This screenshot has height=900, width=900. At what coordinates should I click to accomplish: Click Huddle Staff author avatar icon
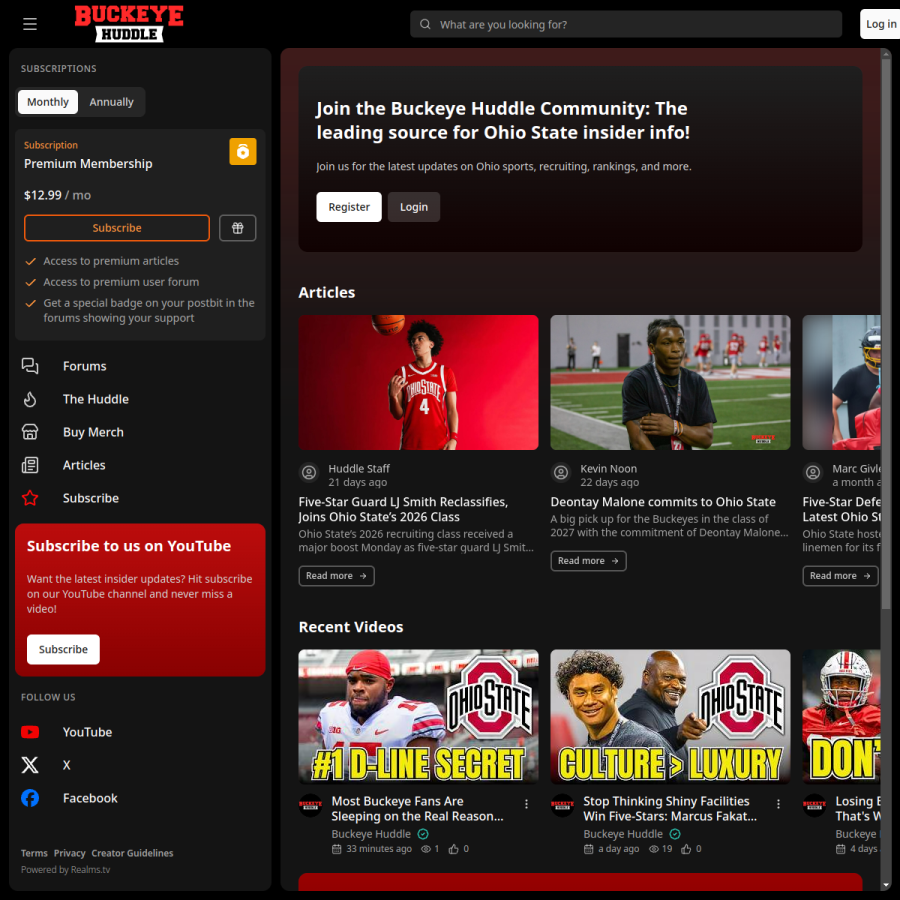tap(309, 472)
